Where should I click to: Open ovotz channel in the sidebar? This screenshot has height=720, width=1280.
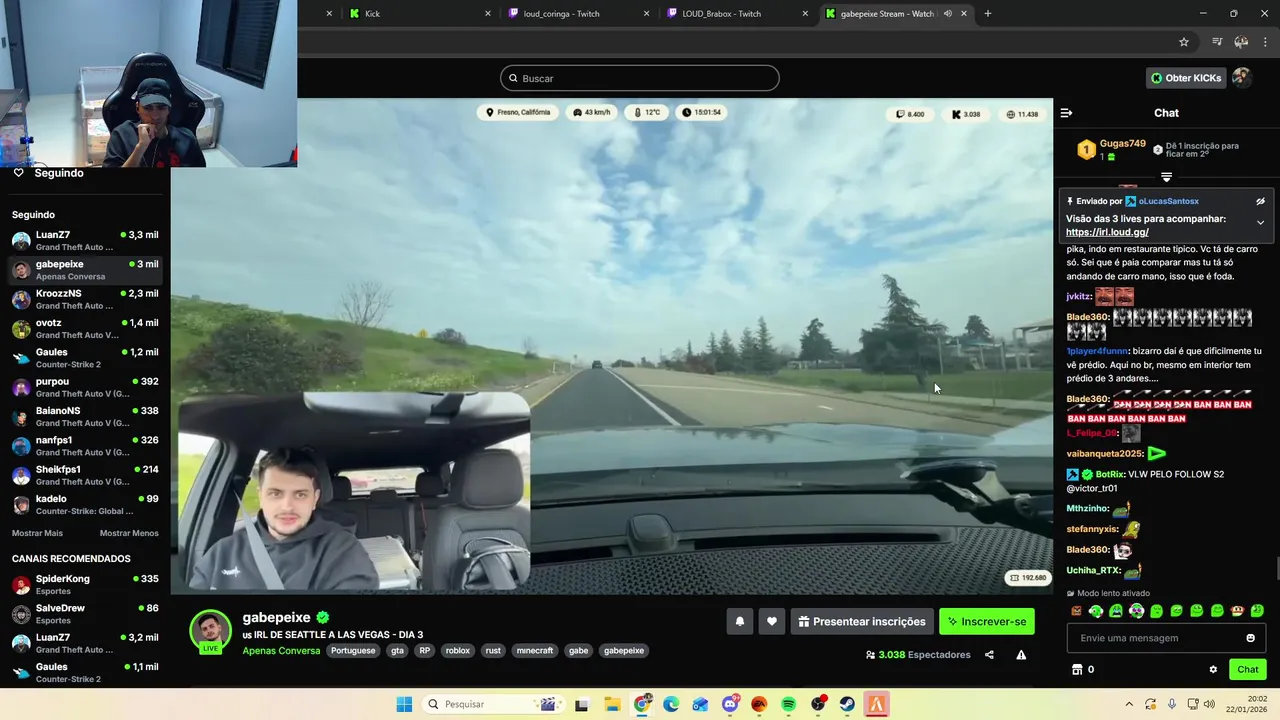click(85, 328)
